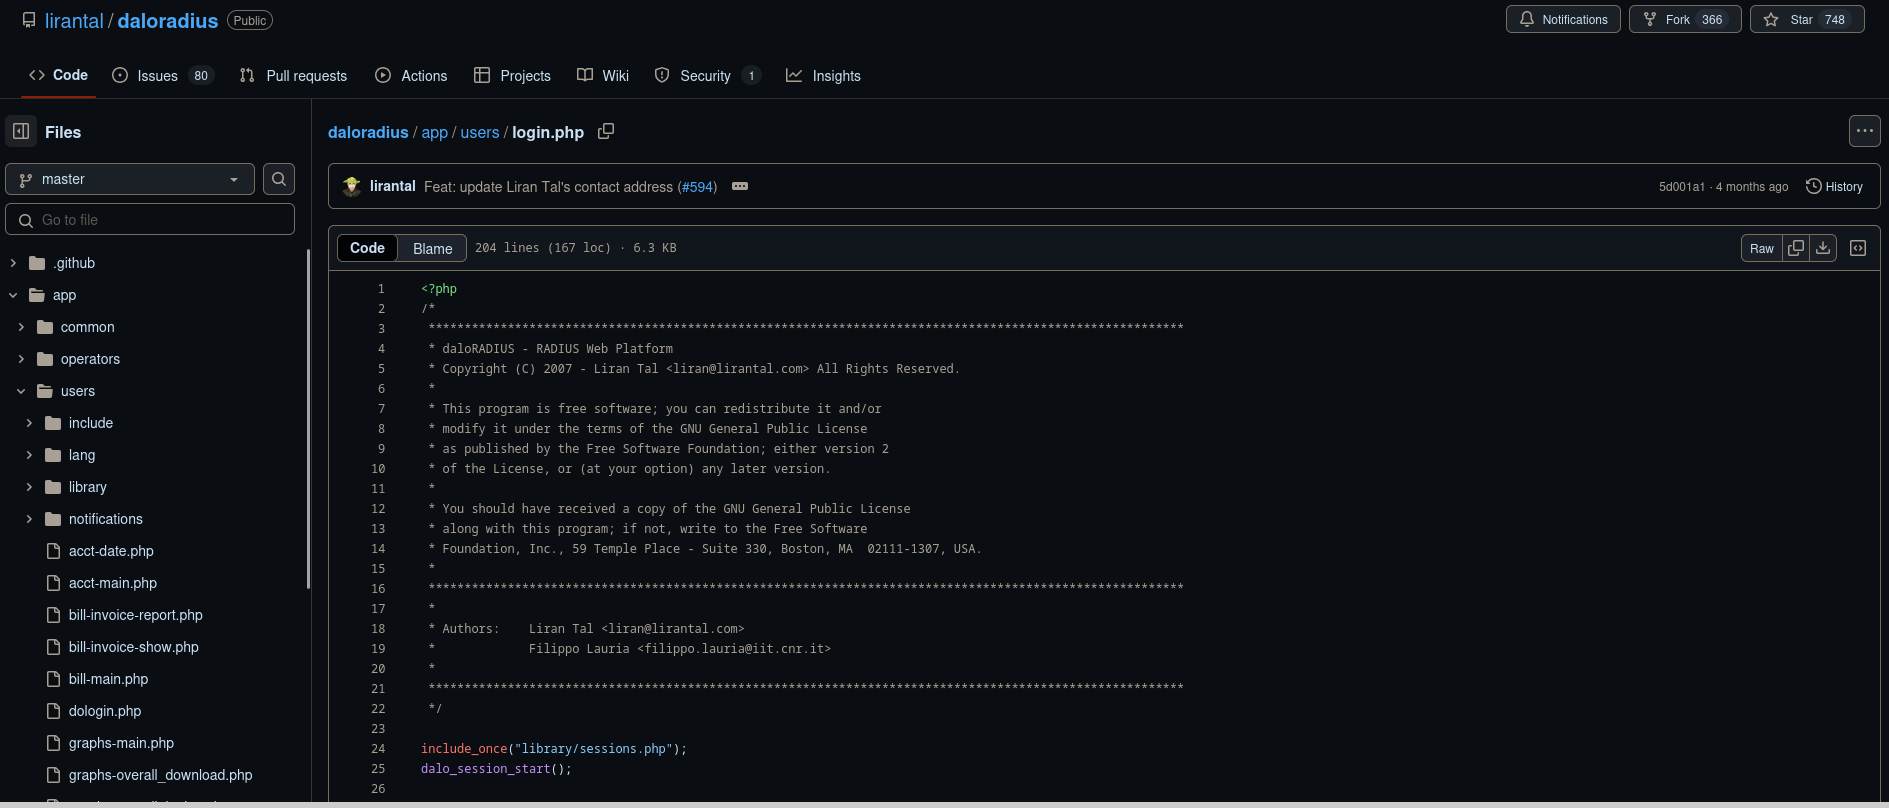Open the Projects tab
The height and width of the screenshot is (808, 1889).
[x=512, y=75]
